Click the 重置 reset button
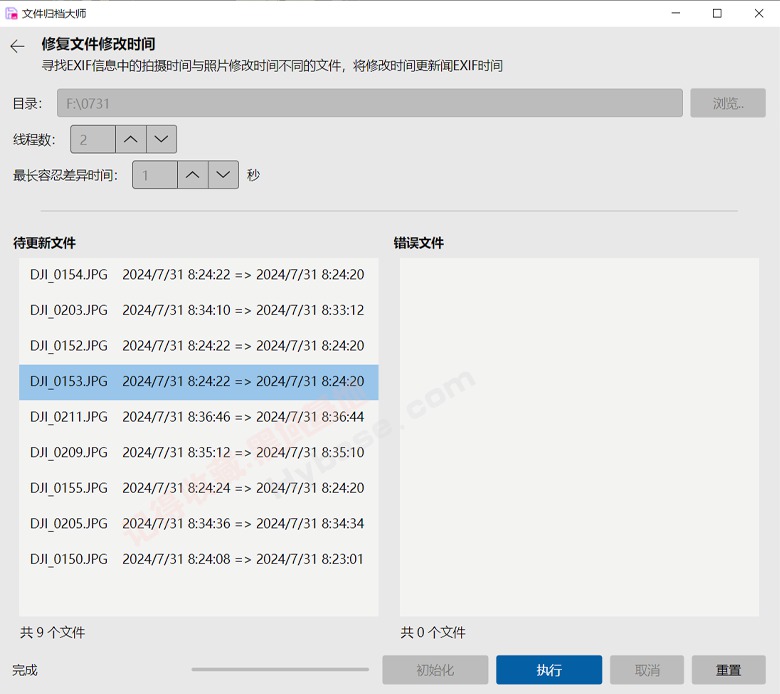This screenshot has height=694, width=780. (x=728, y=670)
